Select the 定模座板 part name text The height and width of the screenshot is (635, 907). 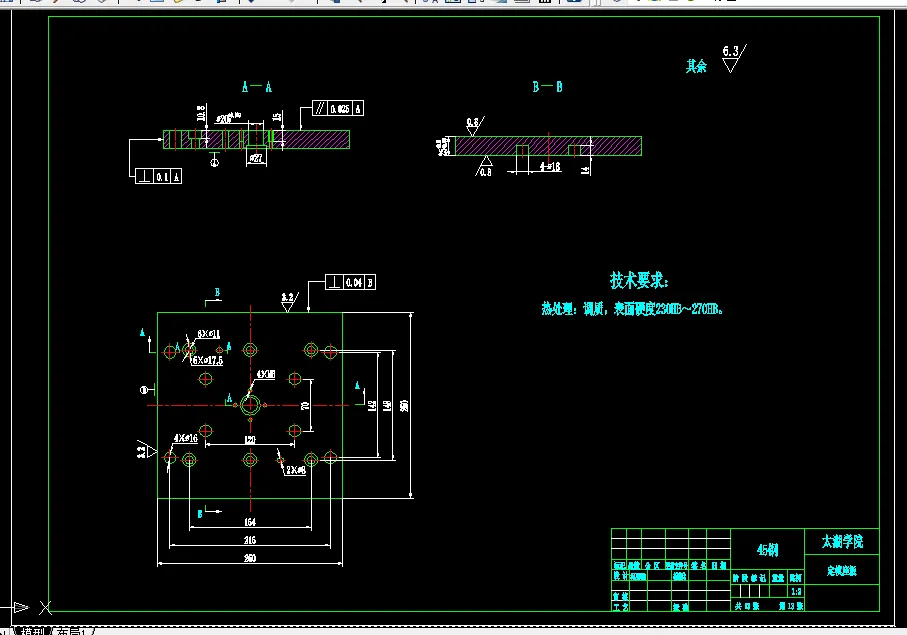[842, 571]
